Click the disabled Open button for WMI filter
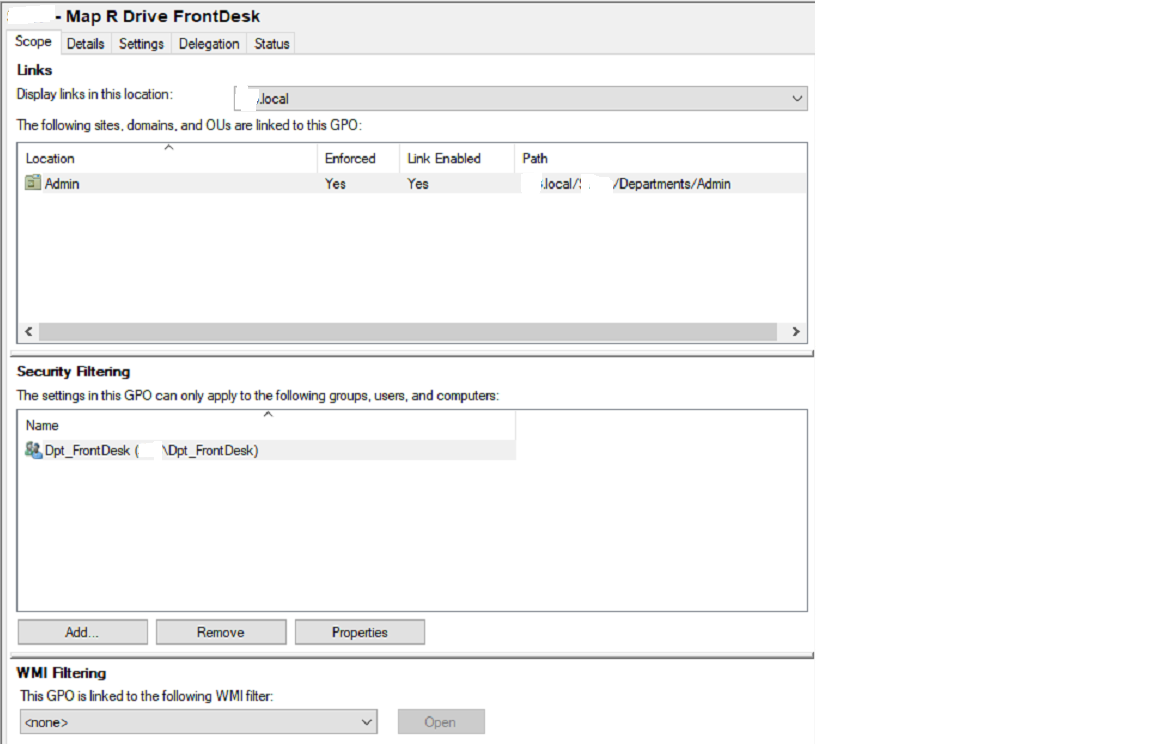1152x744 pixels. [440, 721]
